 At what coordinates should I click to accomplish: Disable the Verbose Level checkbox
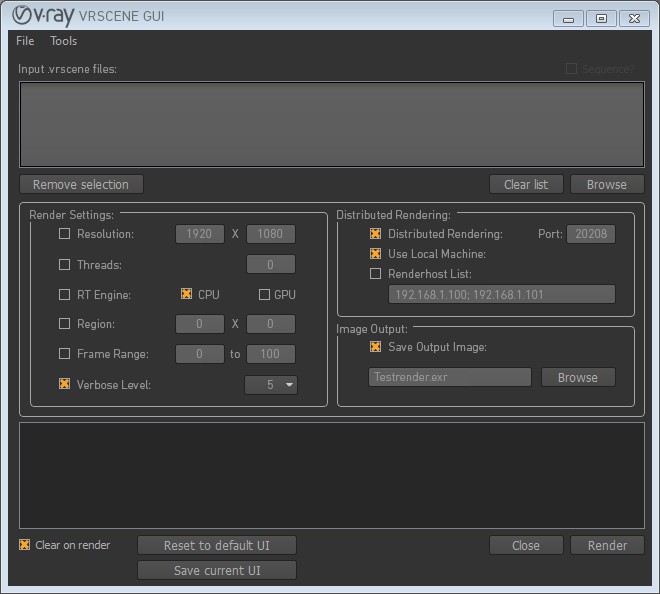click(x=64, y=384)
